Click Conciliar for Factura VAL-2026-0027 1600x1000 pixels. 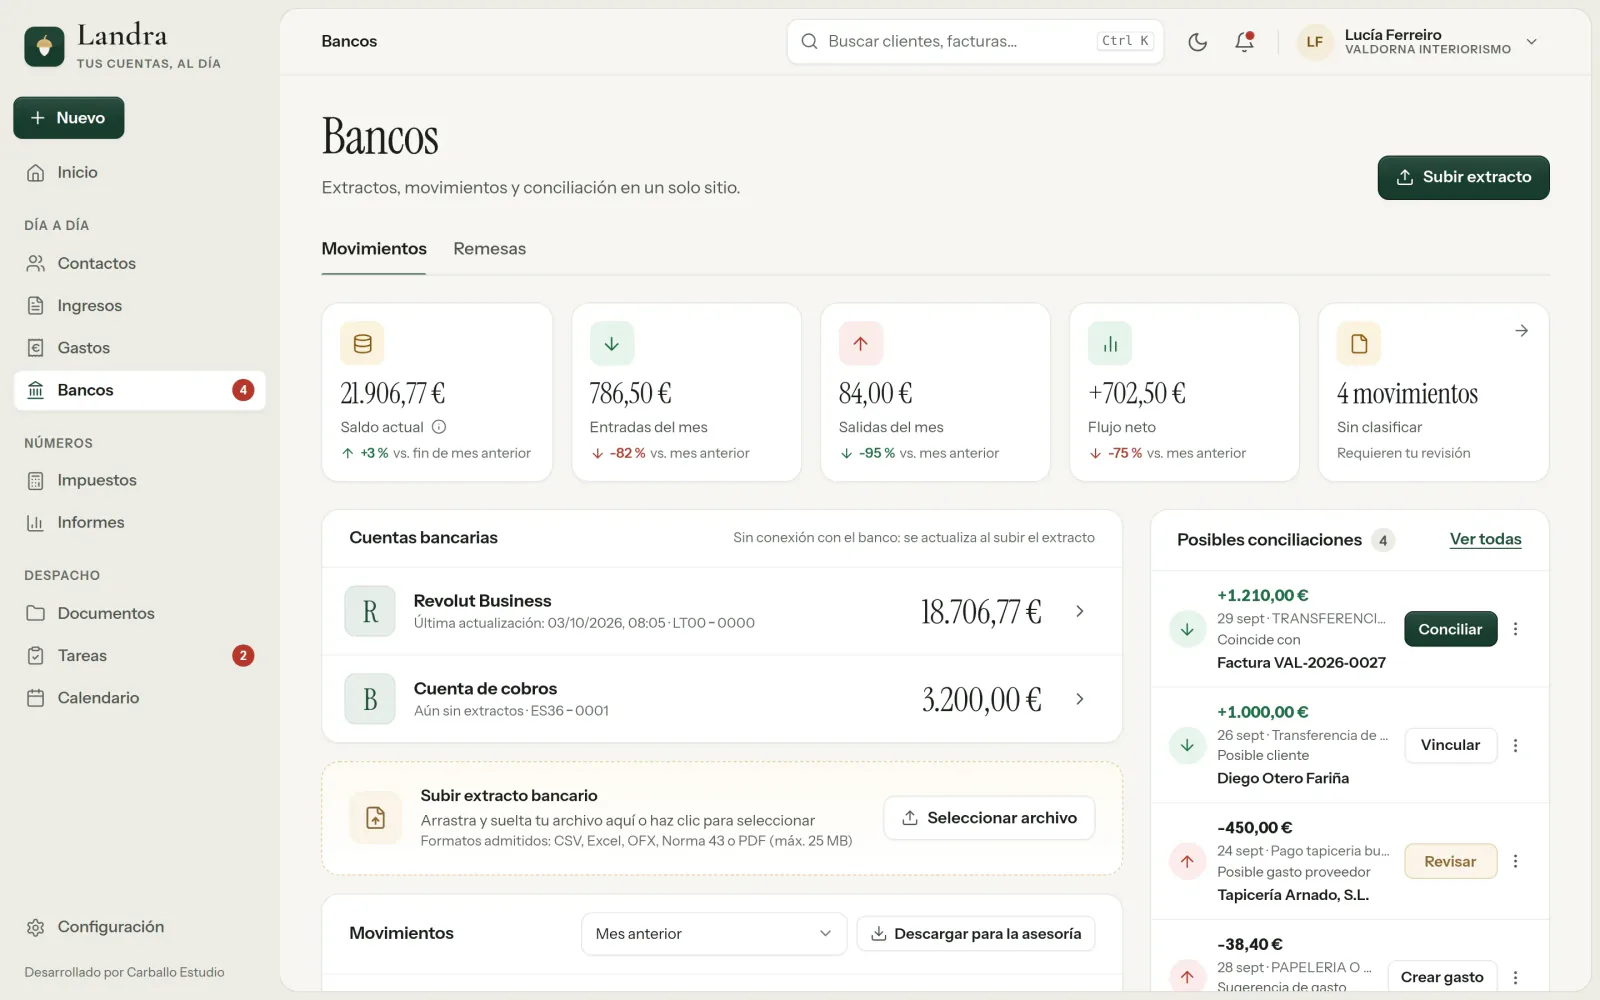(x=1450, y=629)
